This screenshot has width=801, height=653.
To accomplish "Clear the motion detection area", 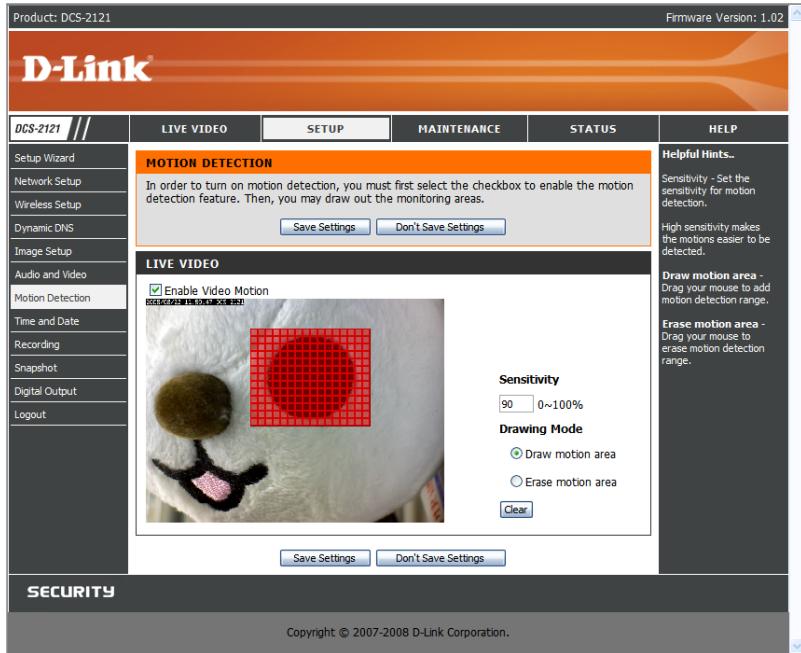I will pyautogui.click(x=516, y=509).
